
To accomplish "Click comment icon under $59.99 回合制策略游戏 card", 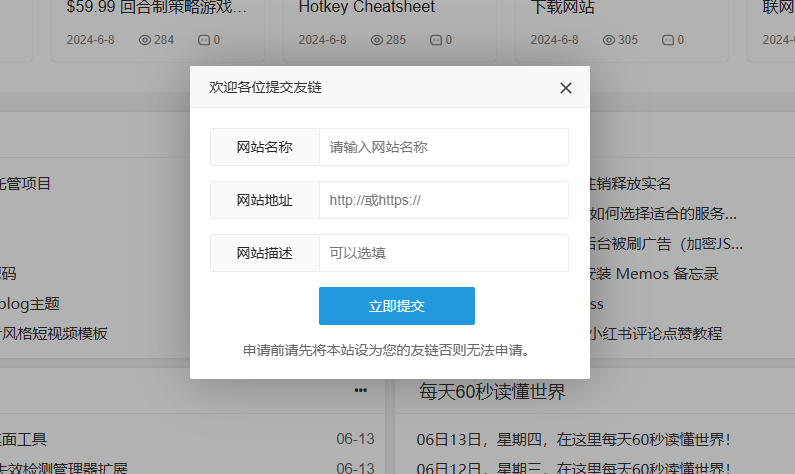I will coord(204,40).
